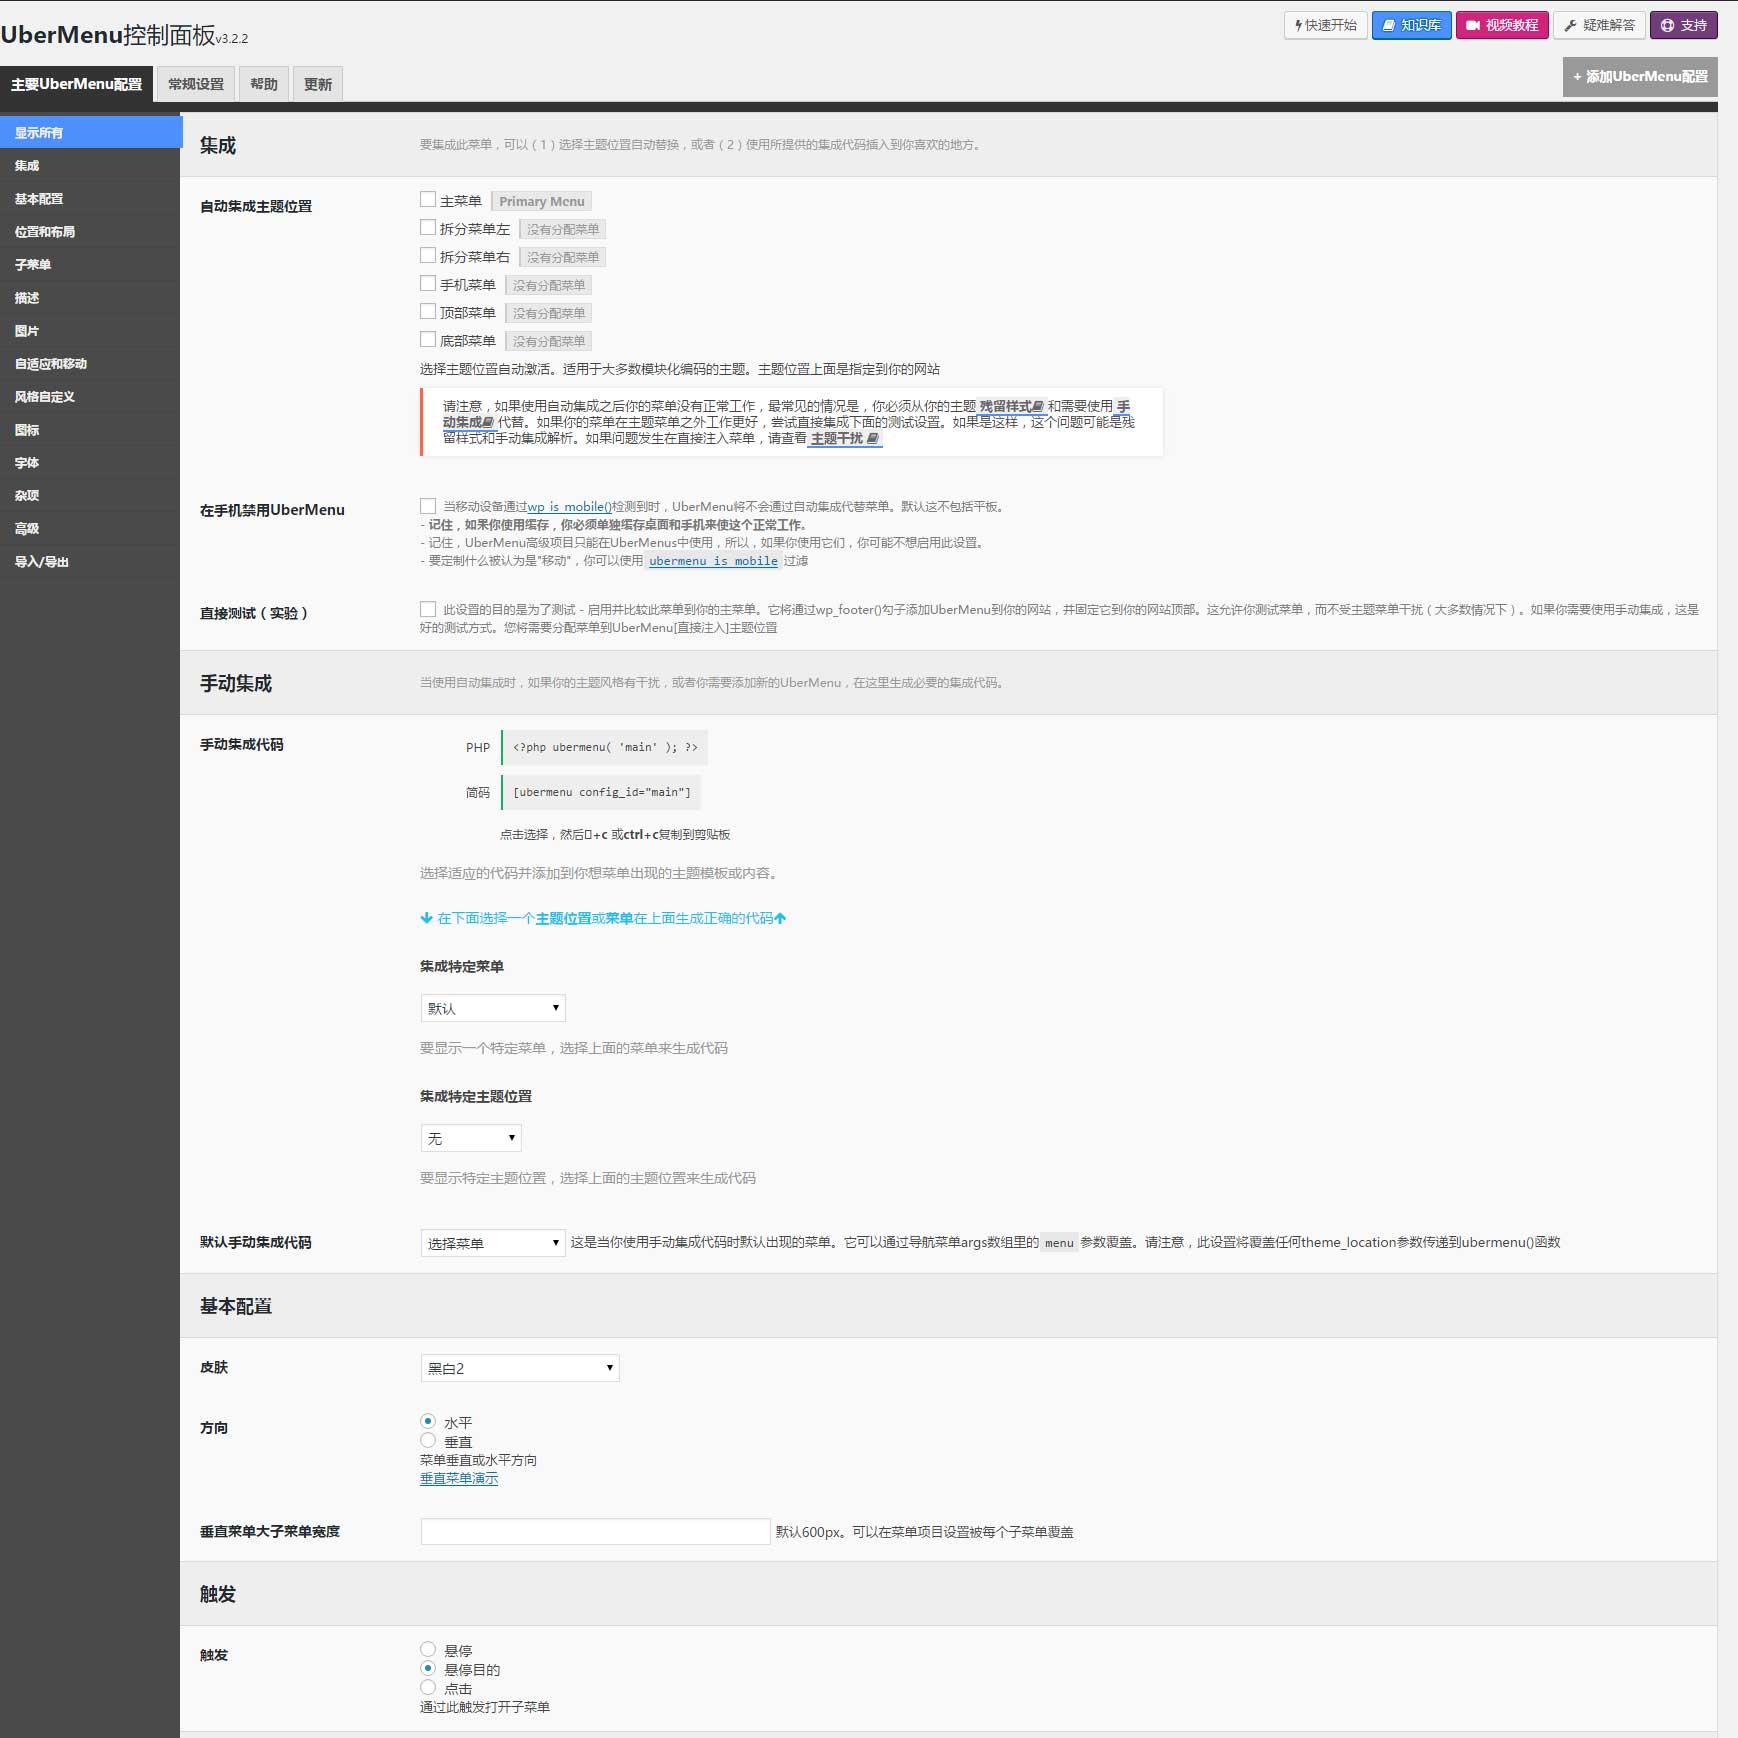
Task: Switch to the 帮助 tab
Action: (x=264, y=84)
